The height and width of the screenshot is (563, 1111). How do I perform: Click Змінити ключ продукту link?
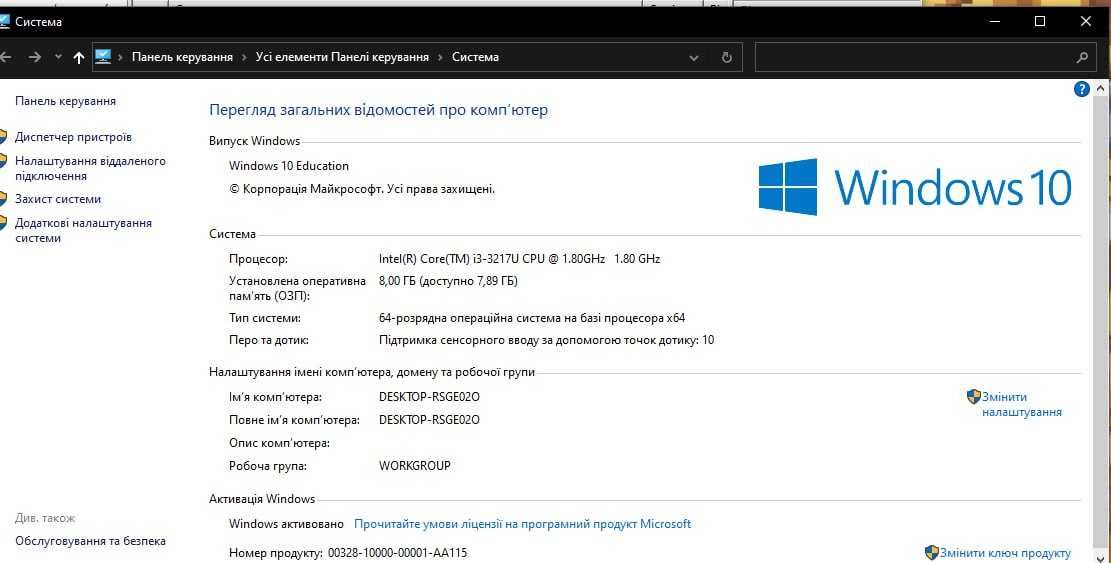[1005, 553]
